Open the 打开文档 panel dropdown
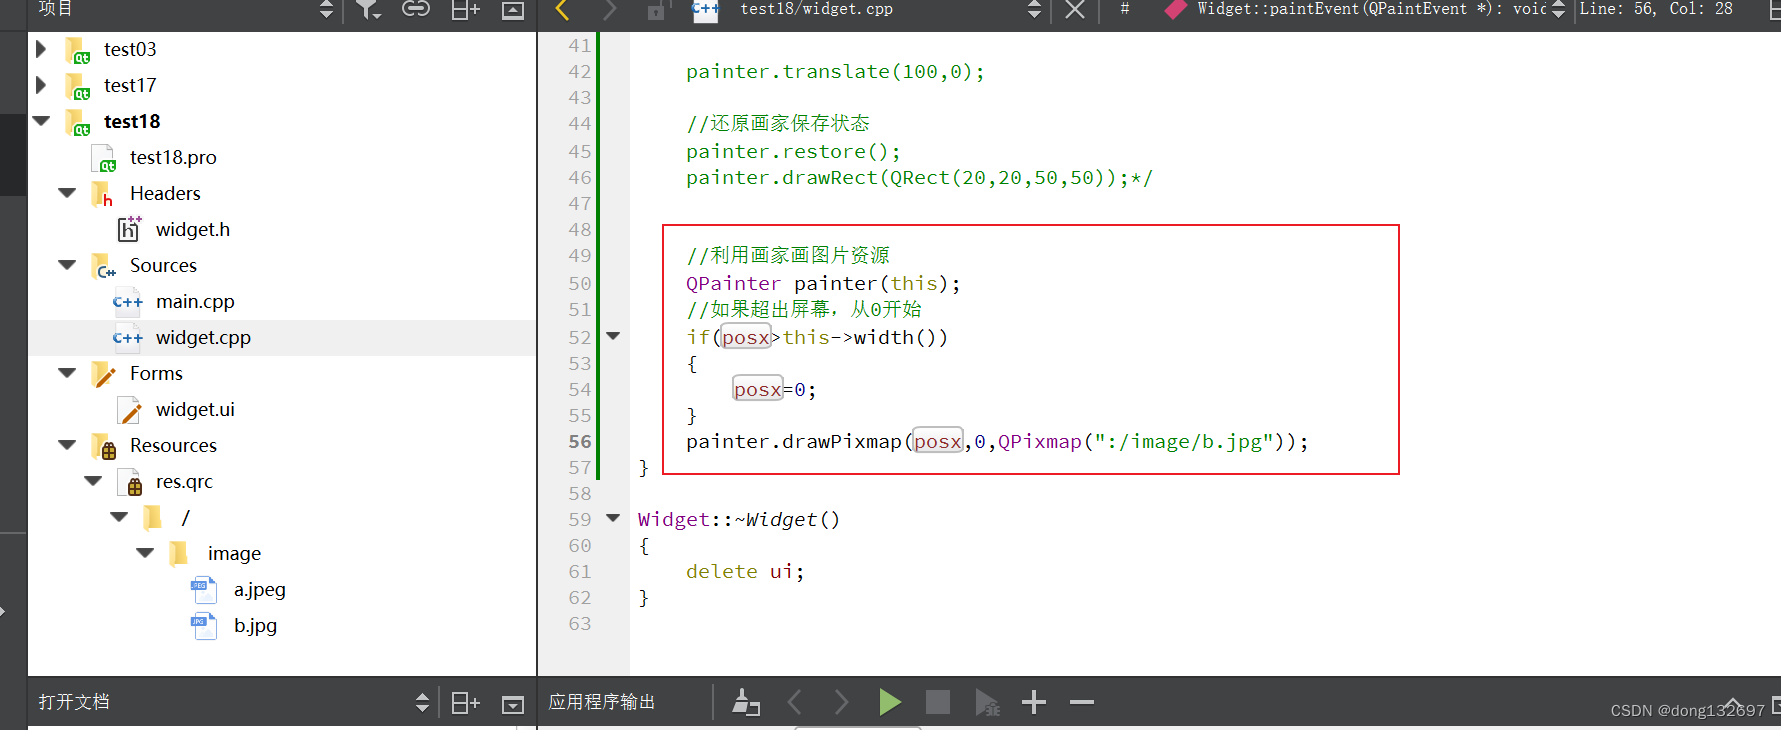Image resolution: width=1781 pixels, height=730 pixels. tap(422, 703)
